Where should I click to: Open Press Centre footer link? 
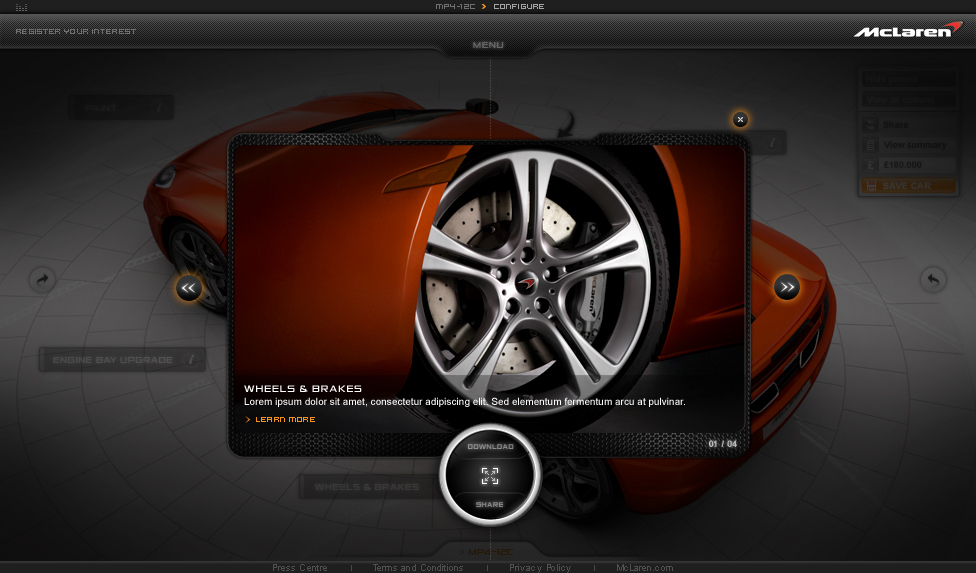click(299, 567)
